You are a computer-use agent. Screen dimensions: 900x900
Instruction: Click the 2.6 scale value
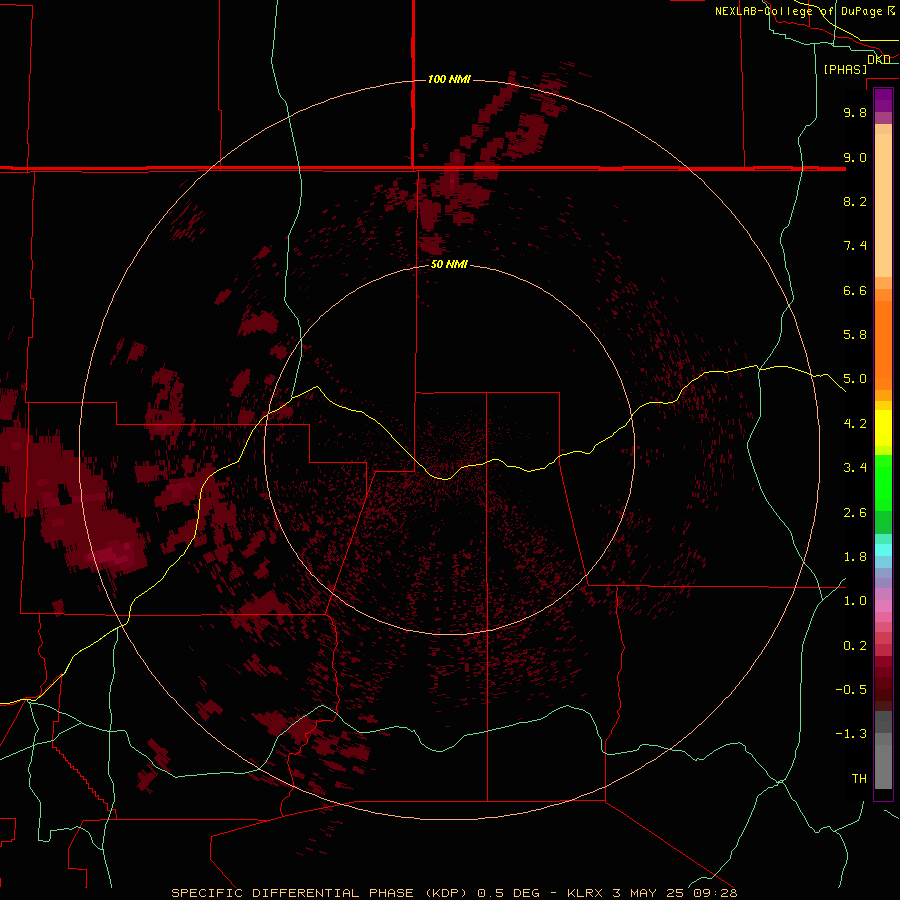pyautogui.click(x=855, y=513)
